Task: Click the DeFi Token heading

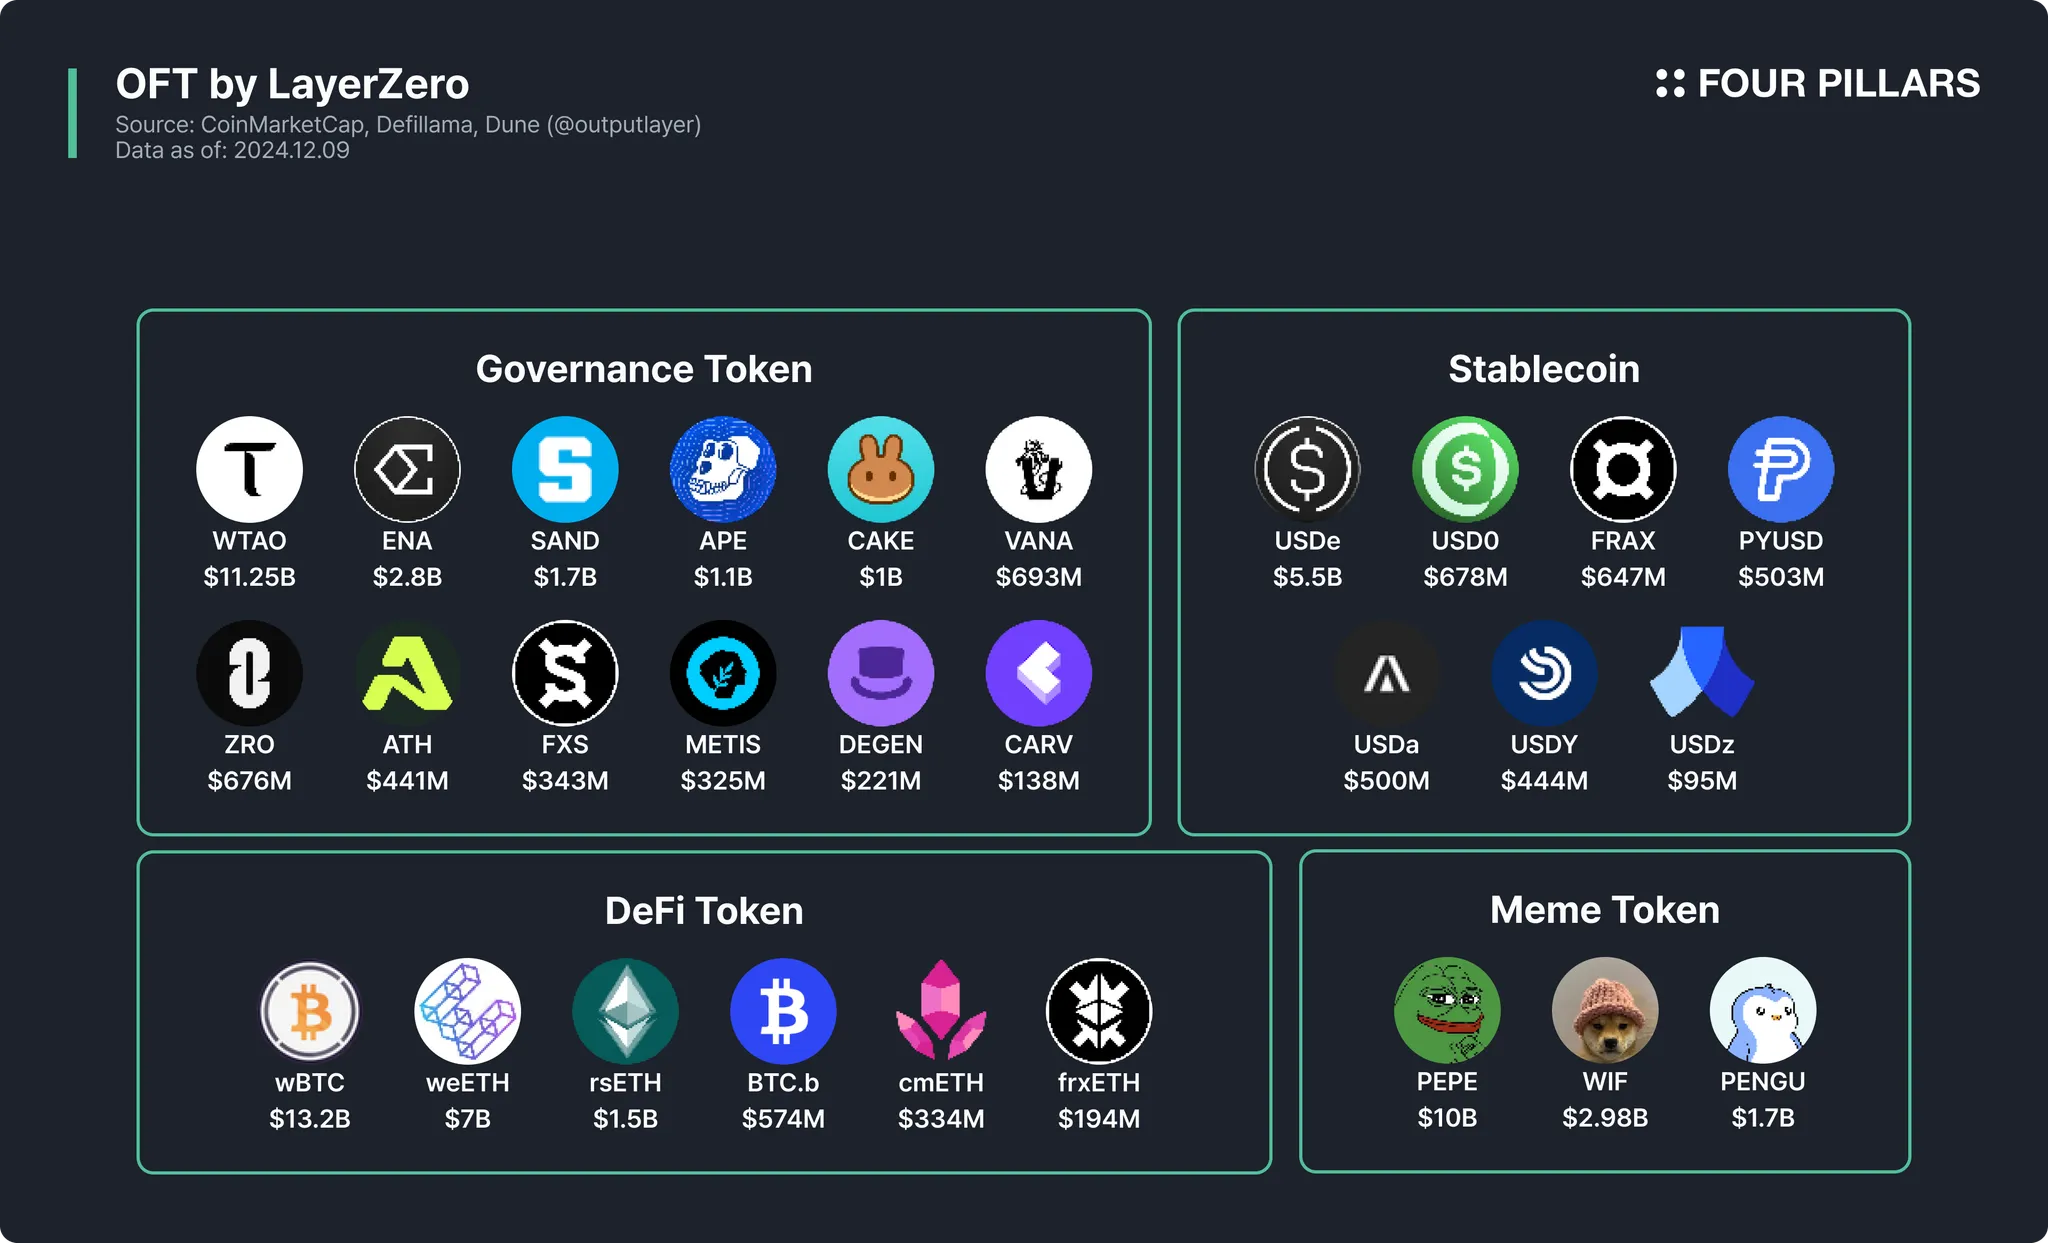Action: pos(704,911)
